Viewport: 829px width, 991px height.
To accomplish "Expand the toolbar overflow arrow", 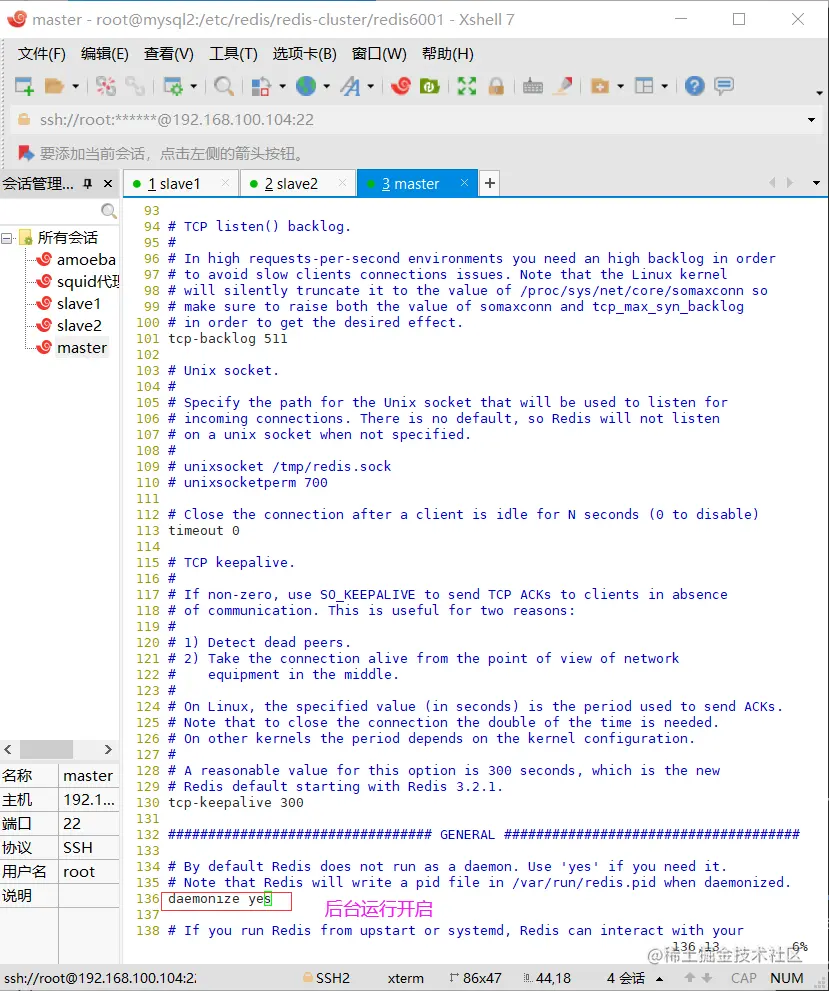I will pos(820,93).
